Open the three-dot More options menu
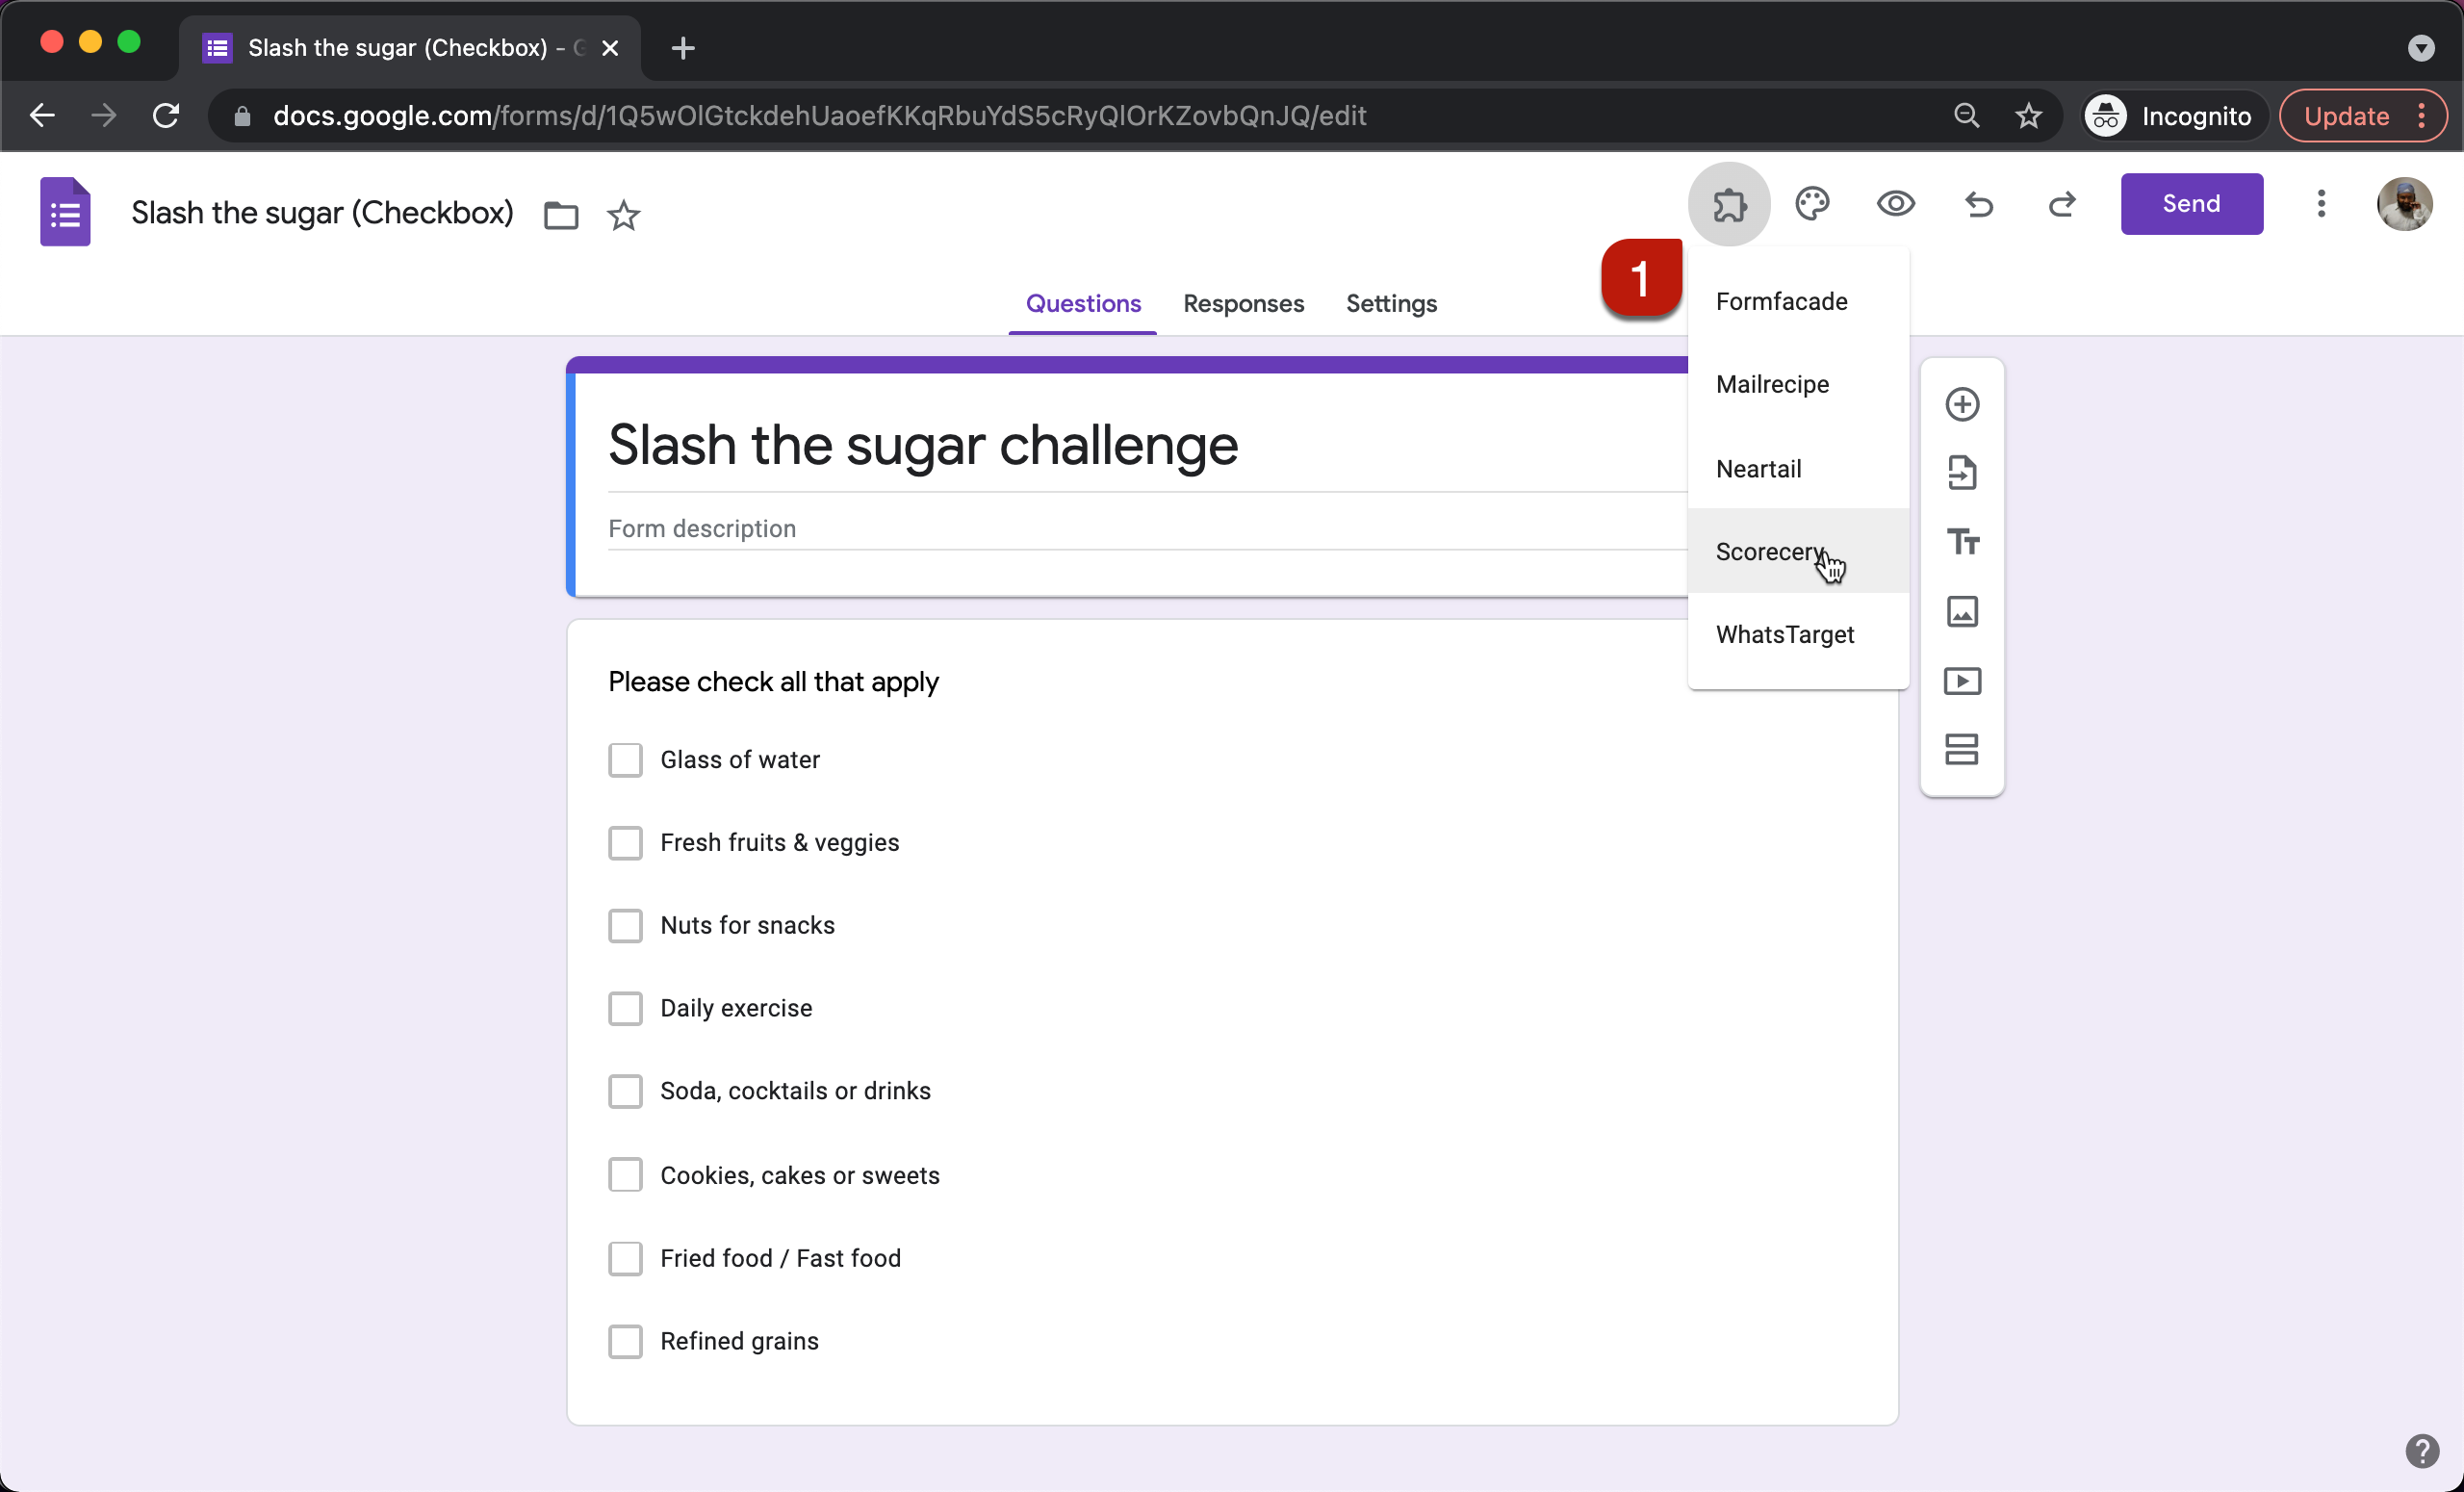 [x=2321, y=204]
